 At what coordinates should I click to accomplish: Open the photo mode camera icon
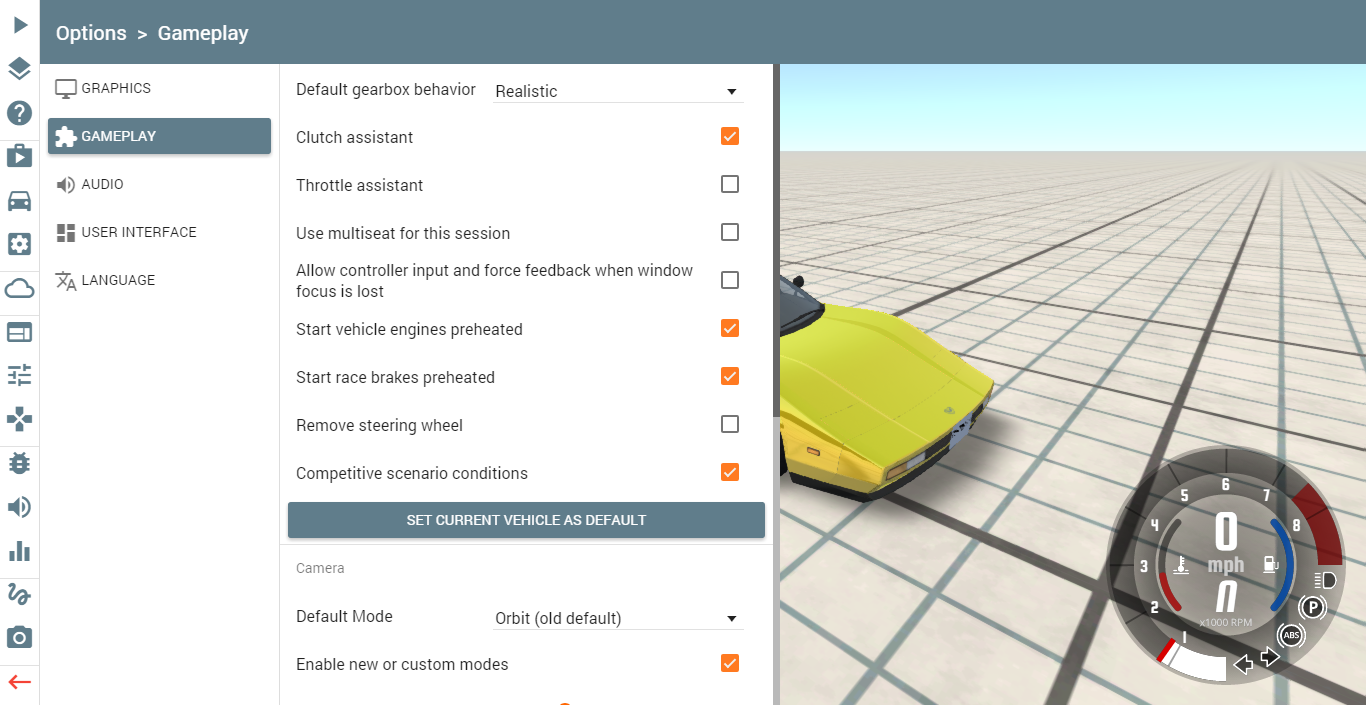point(20,638)
